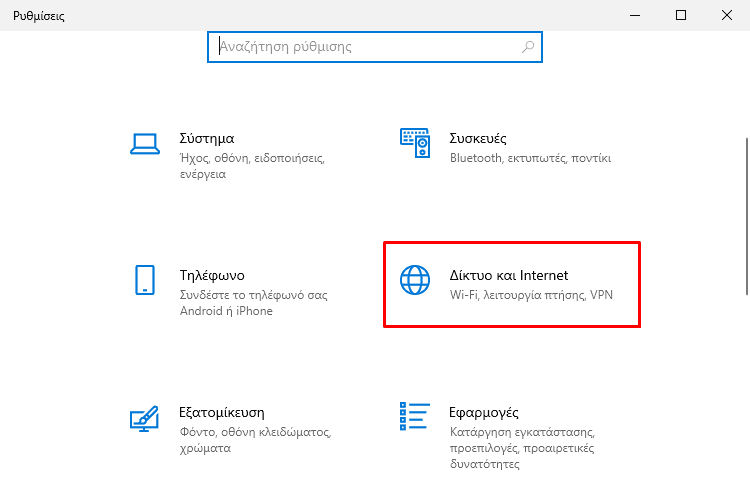Image resolution: width=750 pixels, height=500 pixels.
Task: Open the Σύστημα settings title
Action: (x=207, y=138)
